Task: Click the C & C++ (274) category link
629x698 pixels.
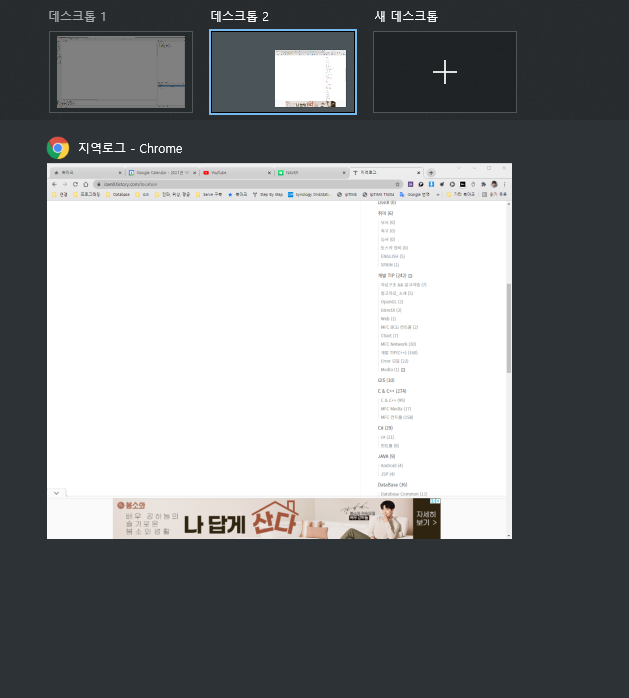Action: click(x=392, y=391)
